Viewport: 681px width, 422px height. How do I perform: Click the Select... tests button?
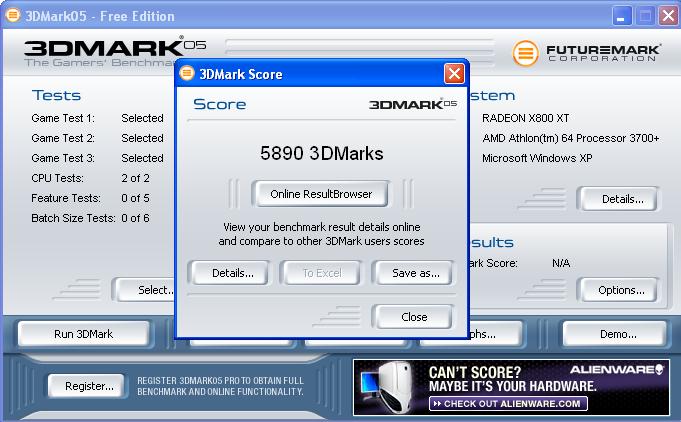[x=145, y=290]
